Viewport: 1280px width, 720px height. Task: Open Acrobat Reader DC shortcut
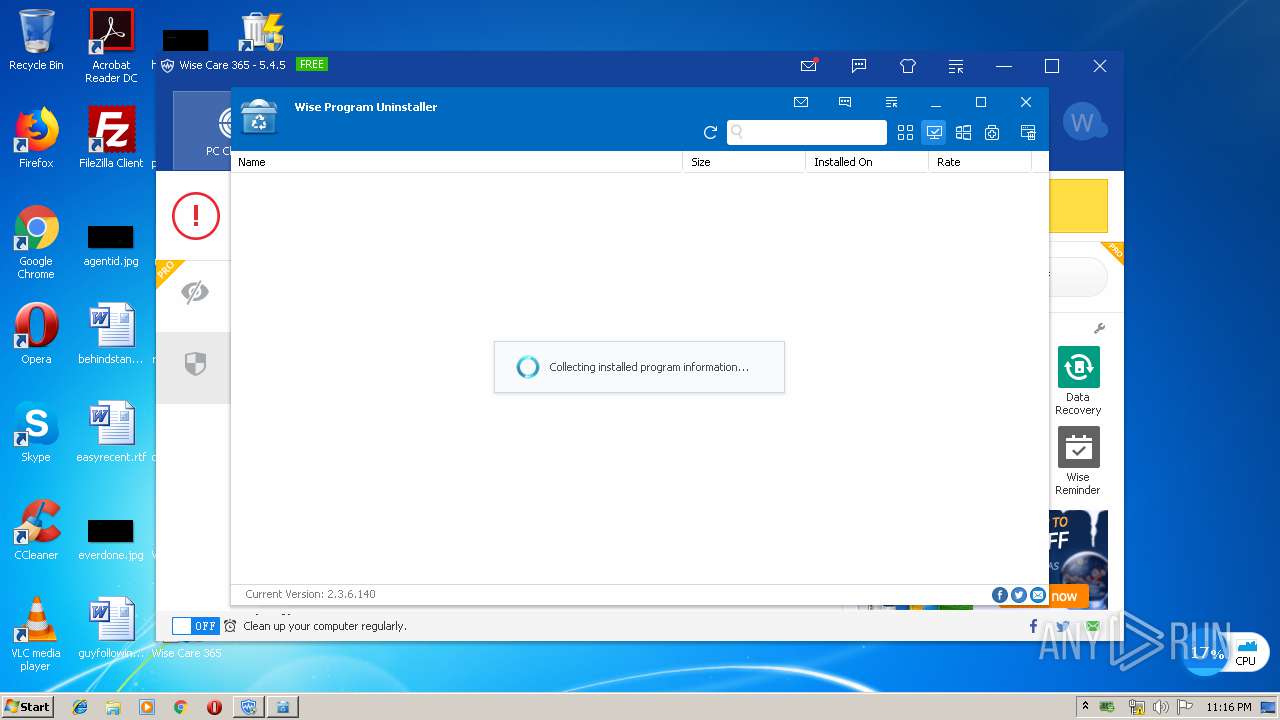[x=111, y=46]
